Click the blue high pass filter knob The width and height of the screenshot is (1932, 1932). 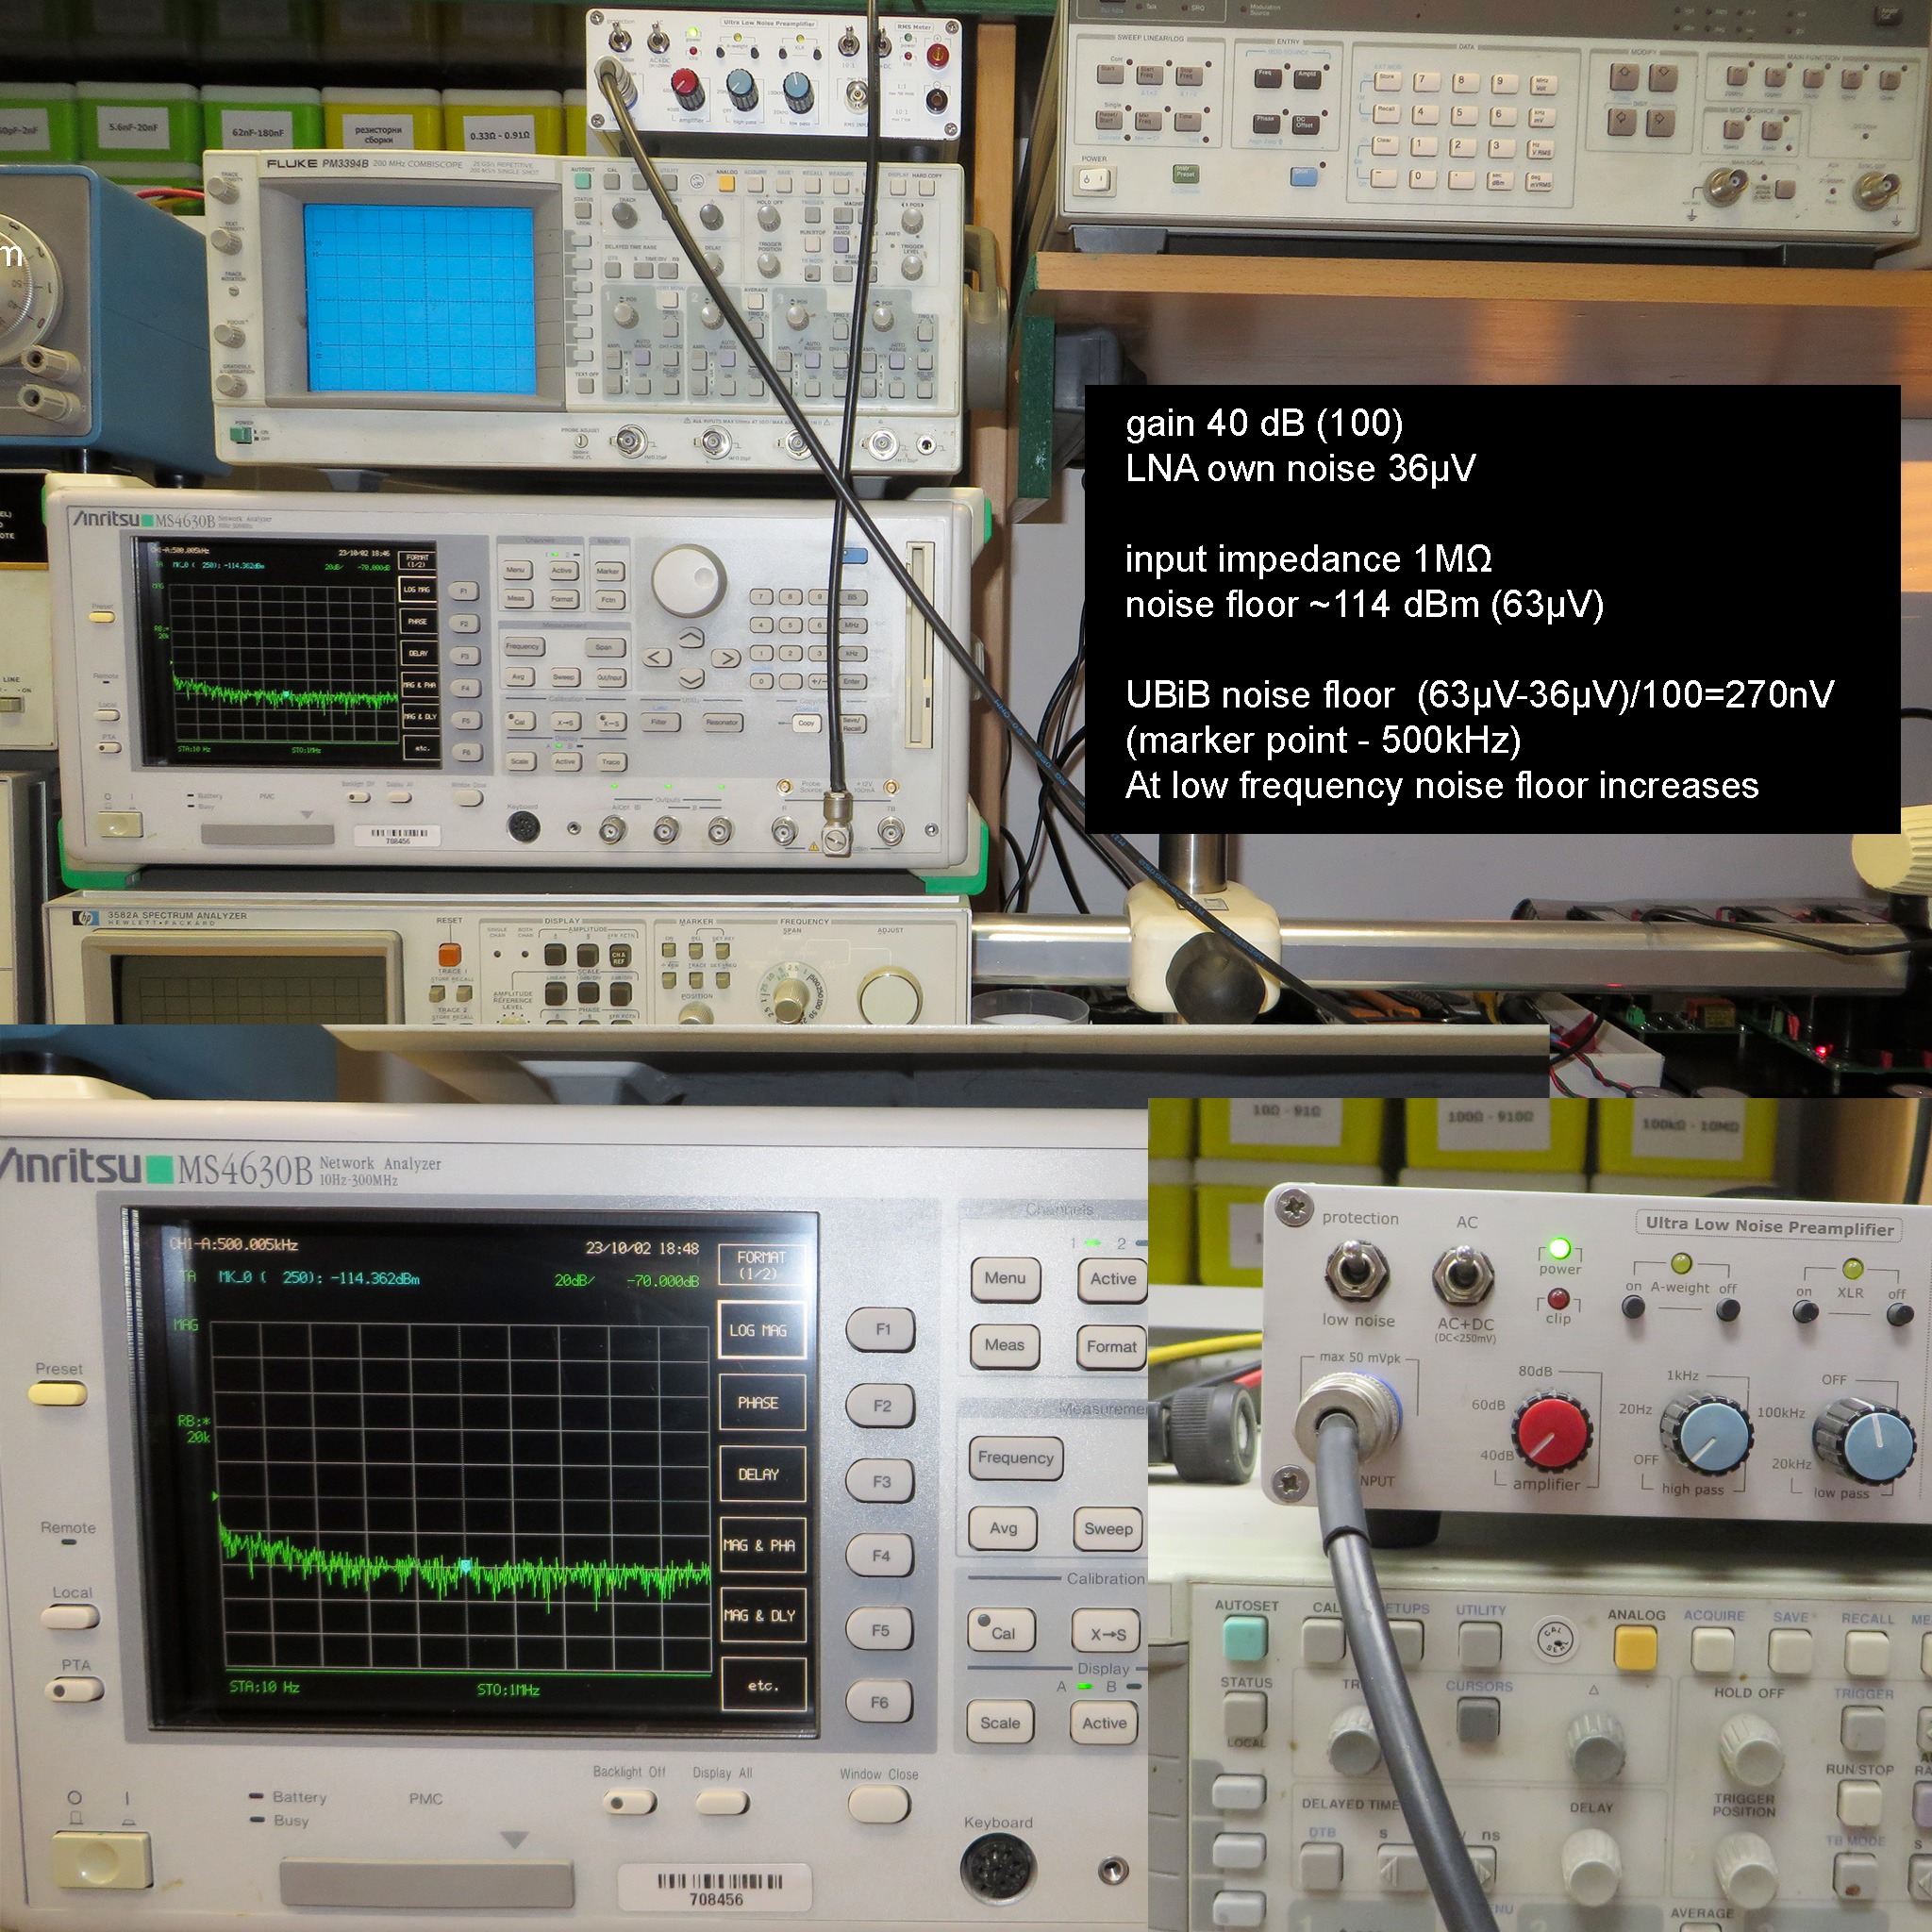click(1707, 1433)
